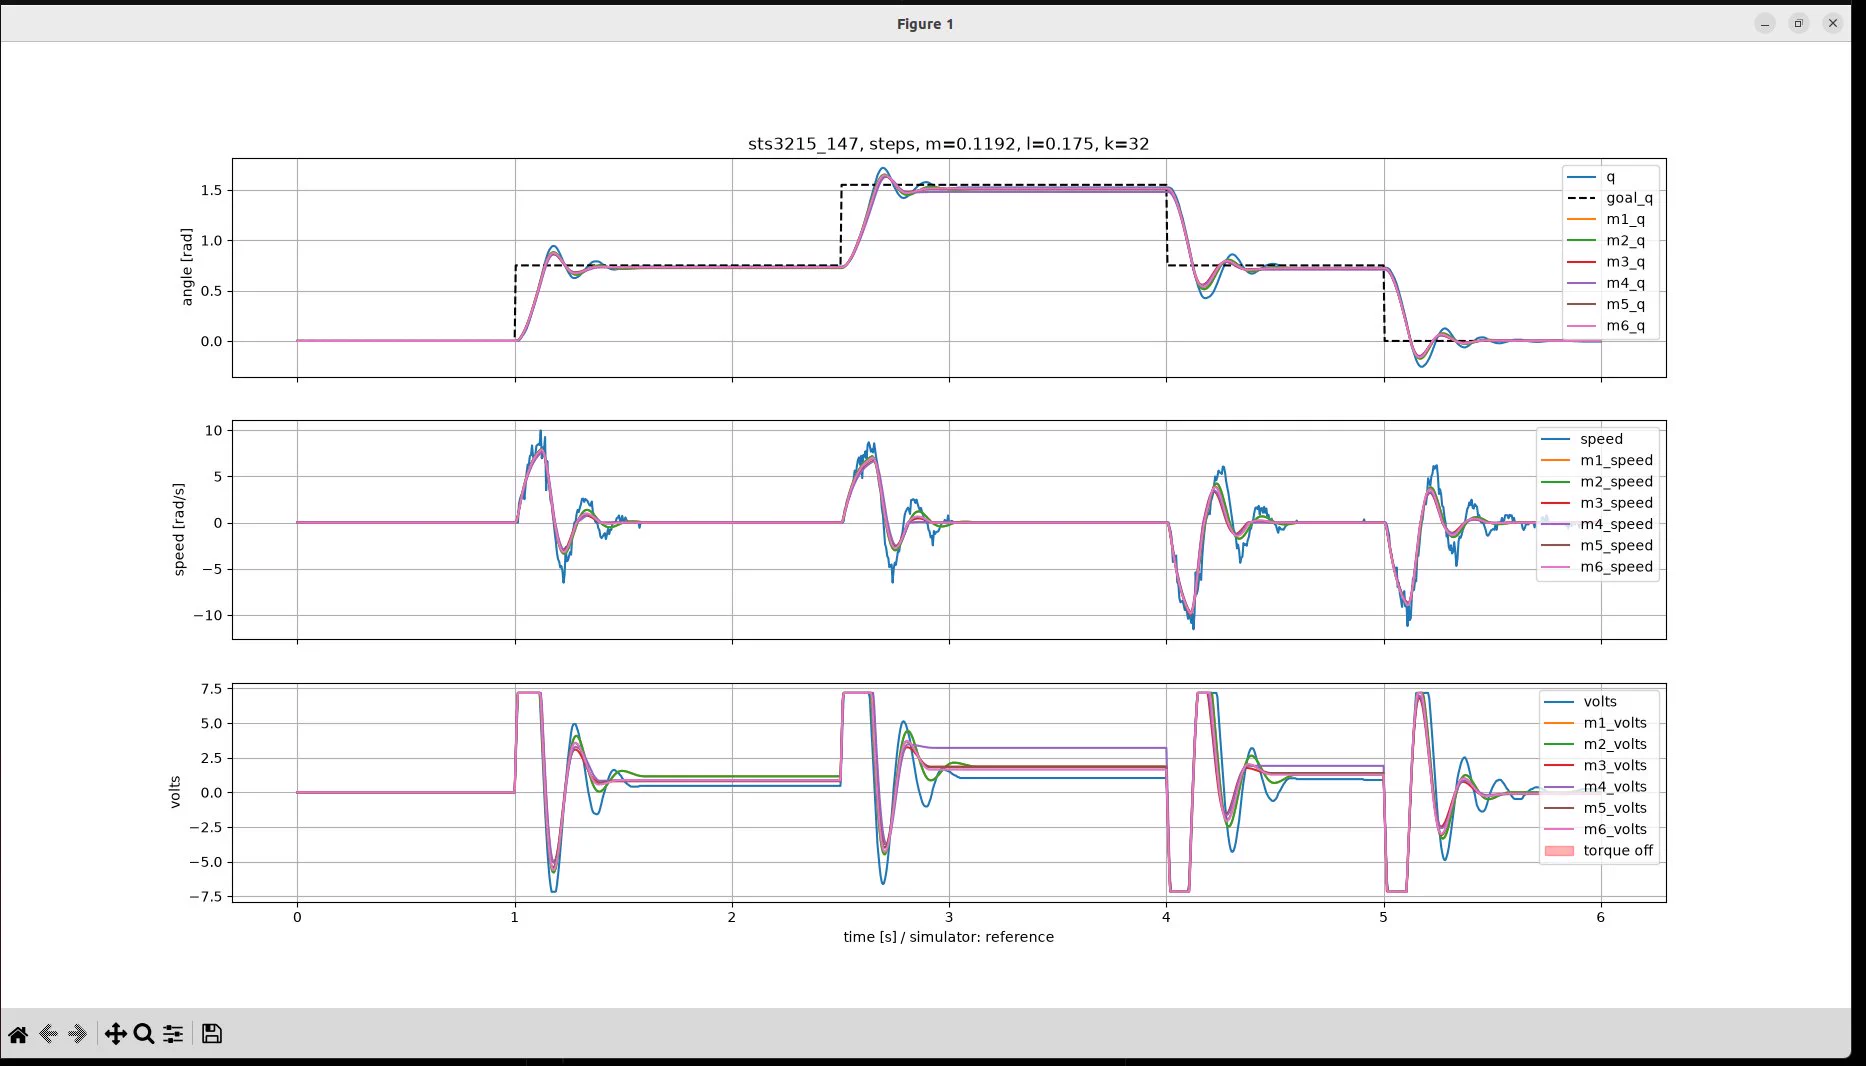This screenshot has width=1866, height=1066.
Task: Click the 'Figure 1' window title
Action: point(925,24)
